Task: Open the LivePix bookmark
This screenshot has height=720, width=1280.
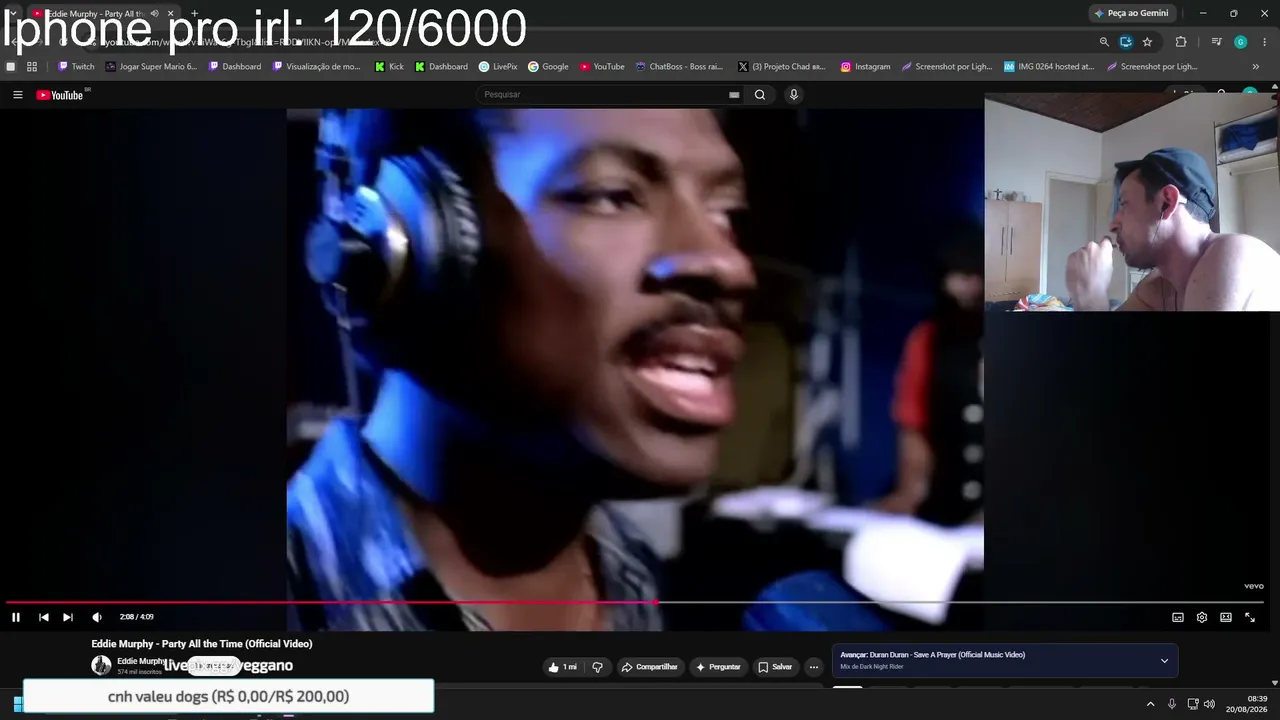Action: 498,67
